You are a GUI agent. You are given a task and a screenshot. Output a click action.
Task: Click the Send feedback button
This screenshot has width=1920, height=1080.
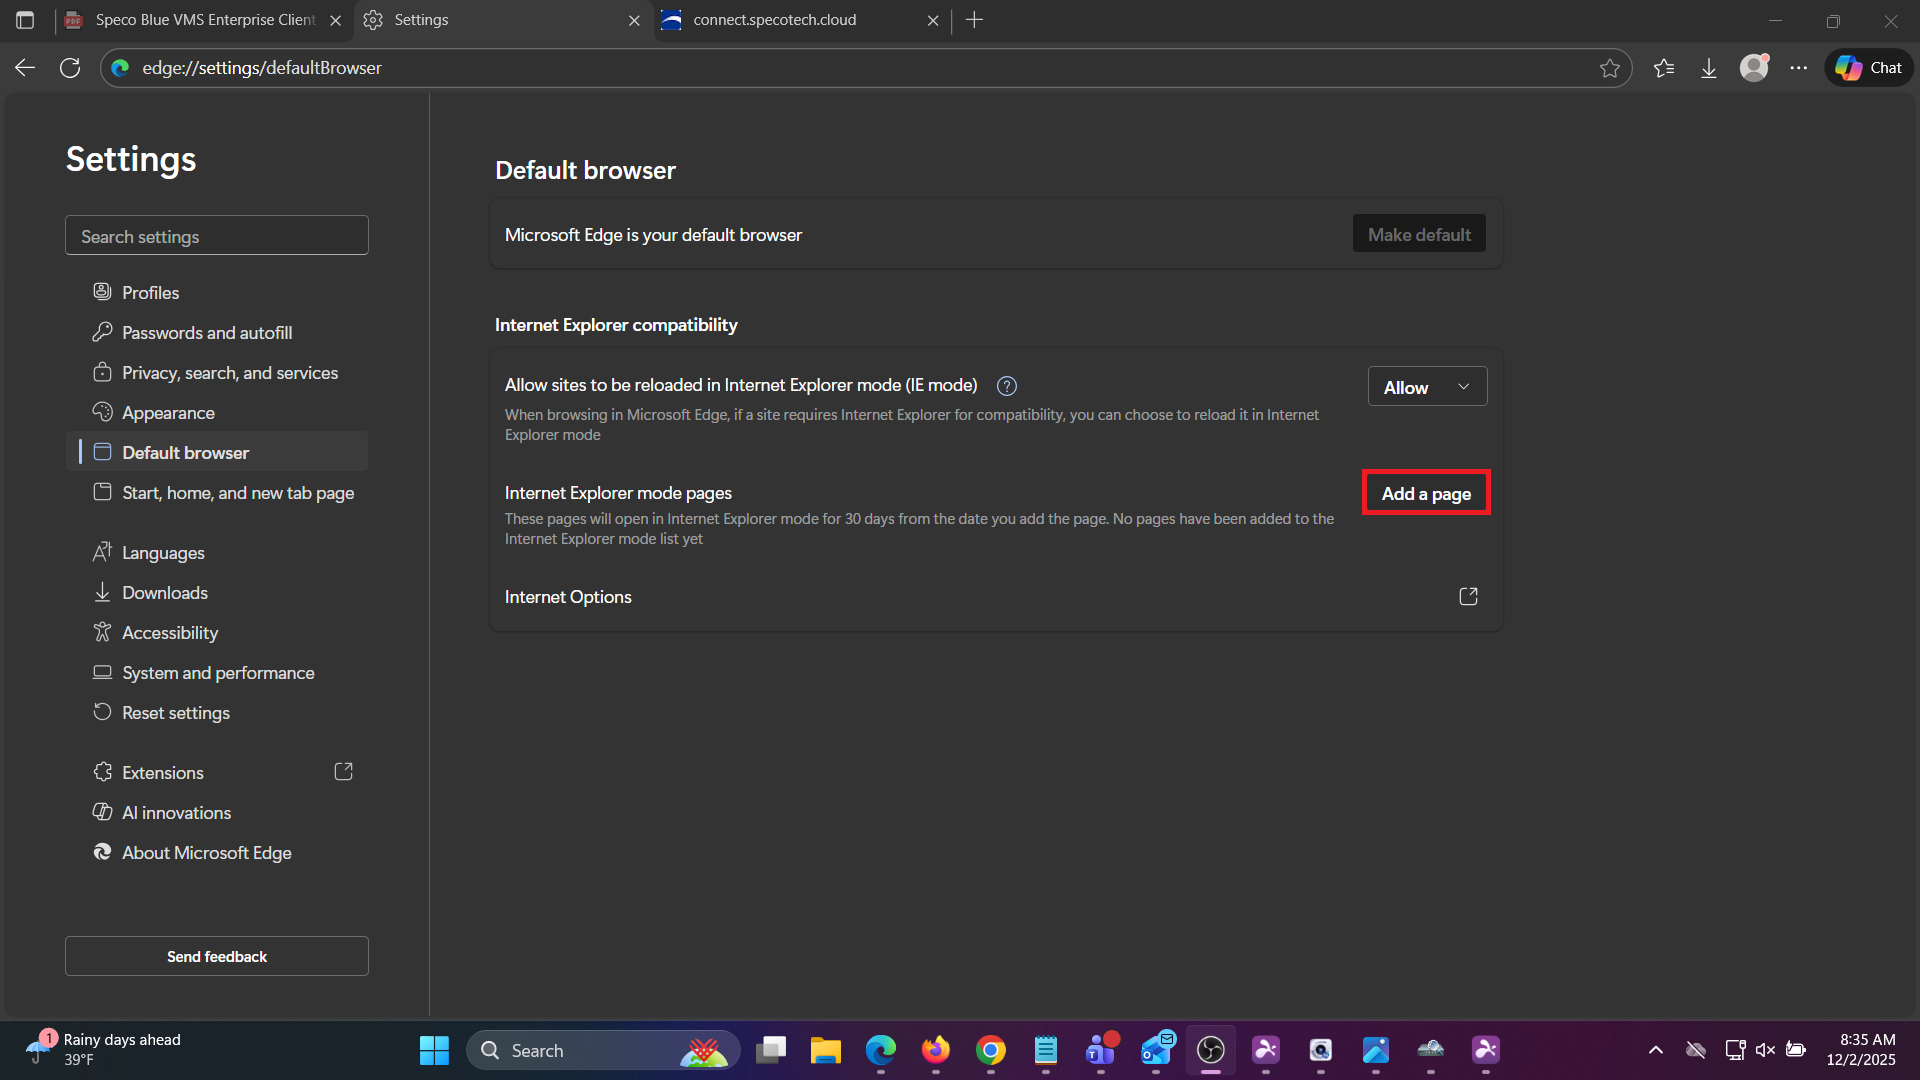coord(217,957)
